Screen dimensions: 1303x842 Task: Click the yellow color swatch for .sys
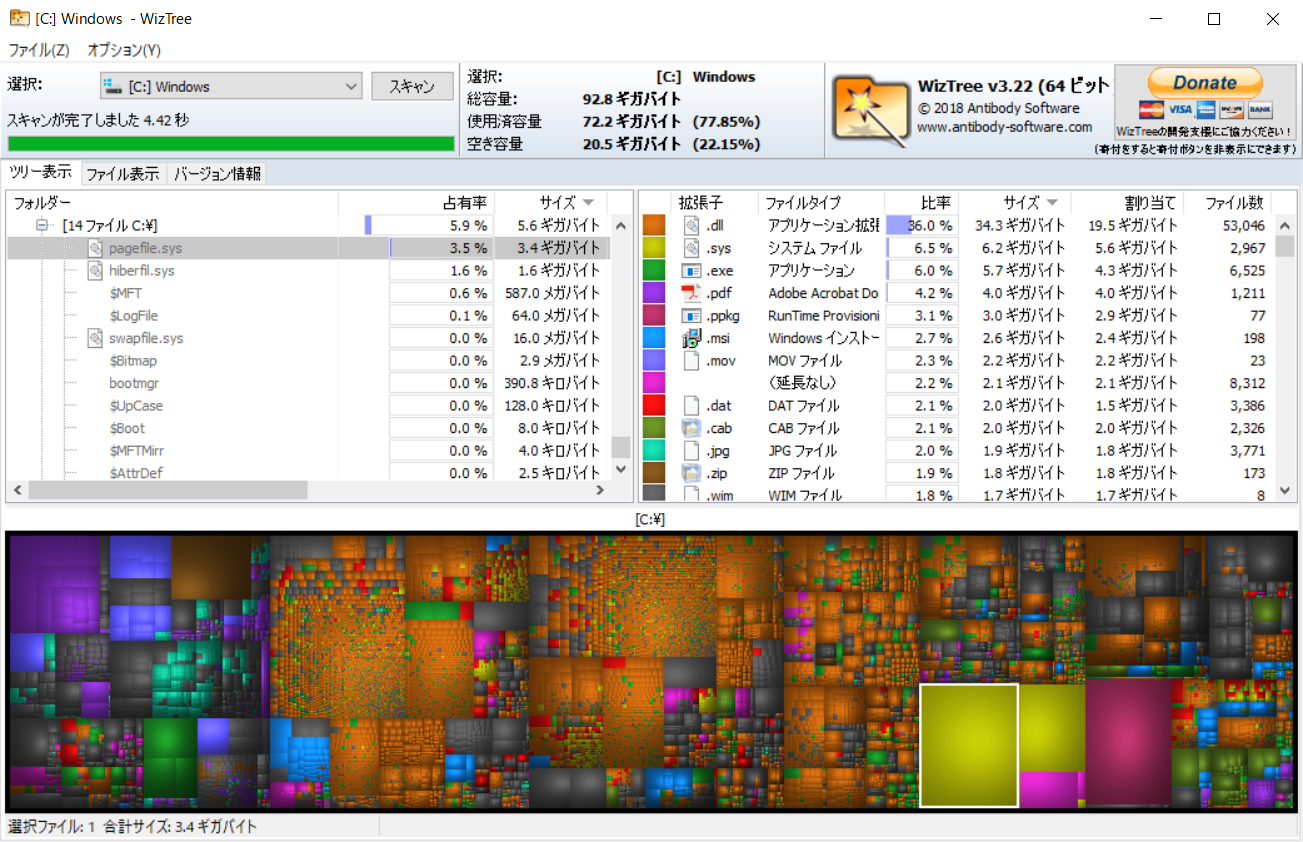(x=654, y=248)
